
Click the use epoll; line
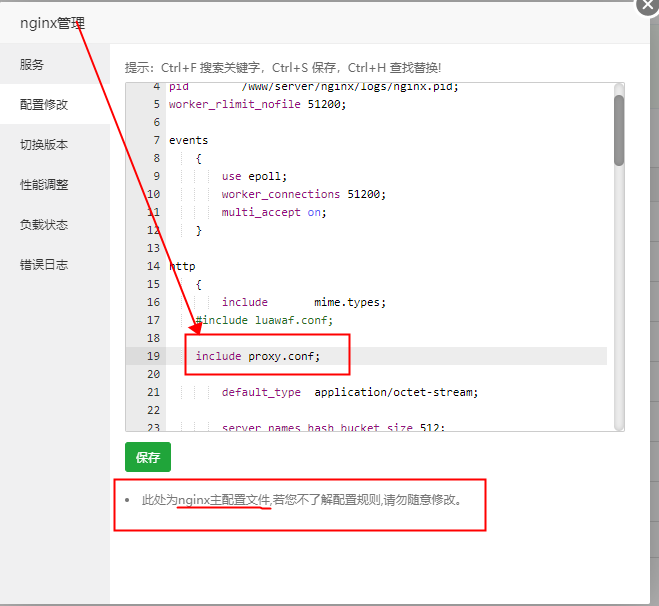254,176
